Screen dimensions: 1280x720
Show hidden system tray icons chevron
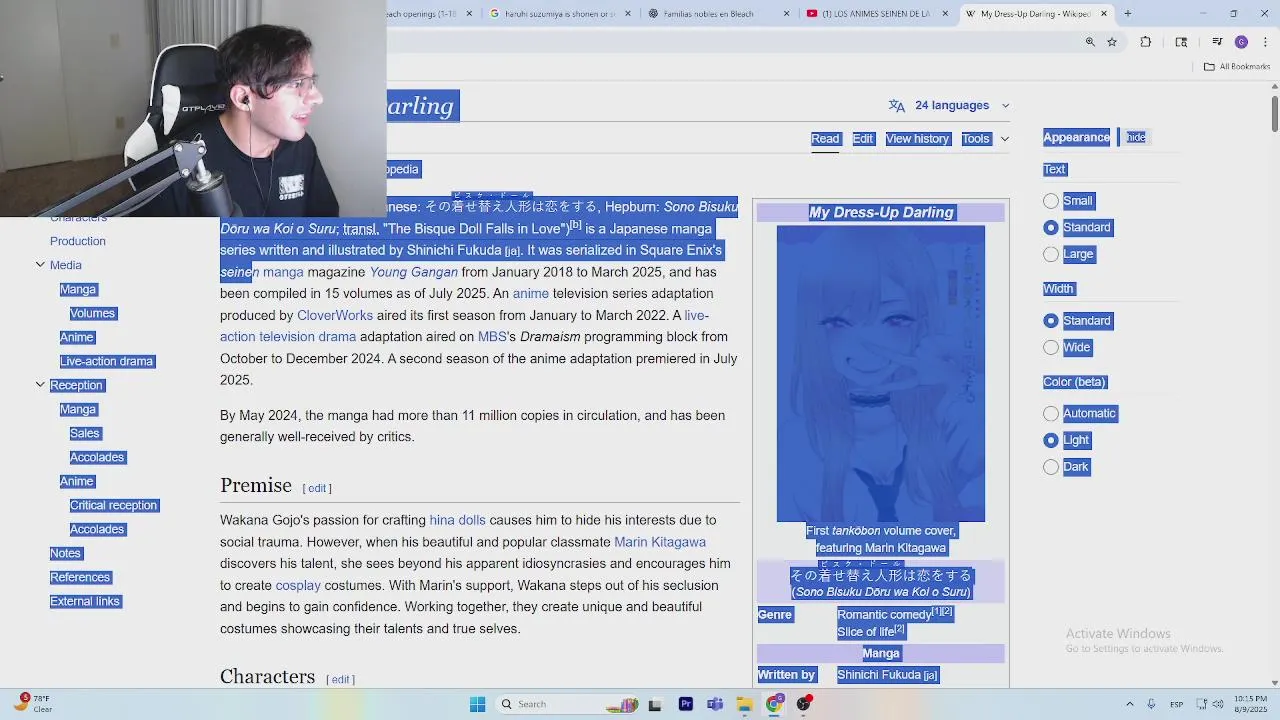[x=1130, y=704]
